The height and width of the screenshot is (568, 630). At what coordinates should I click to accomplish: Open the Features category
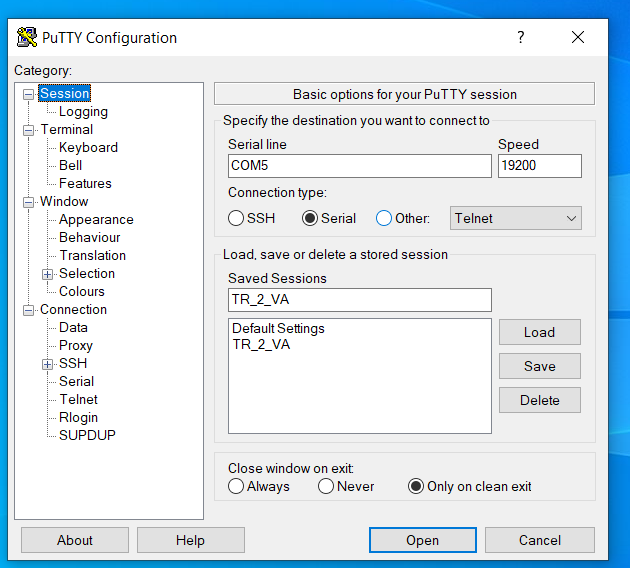coord(85,183)
